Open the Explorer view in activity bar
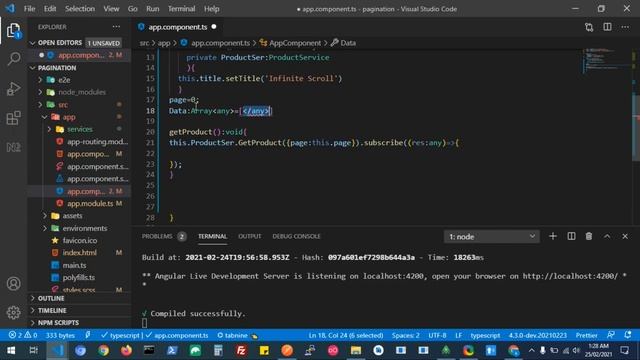 point(13,30)
